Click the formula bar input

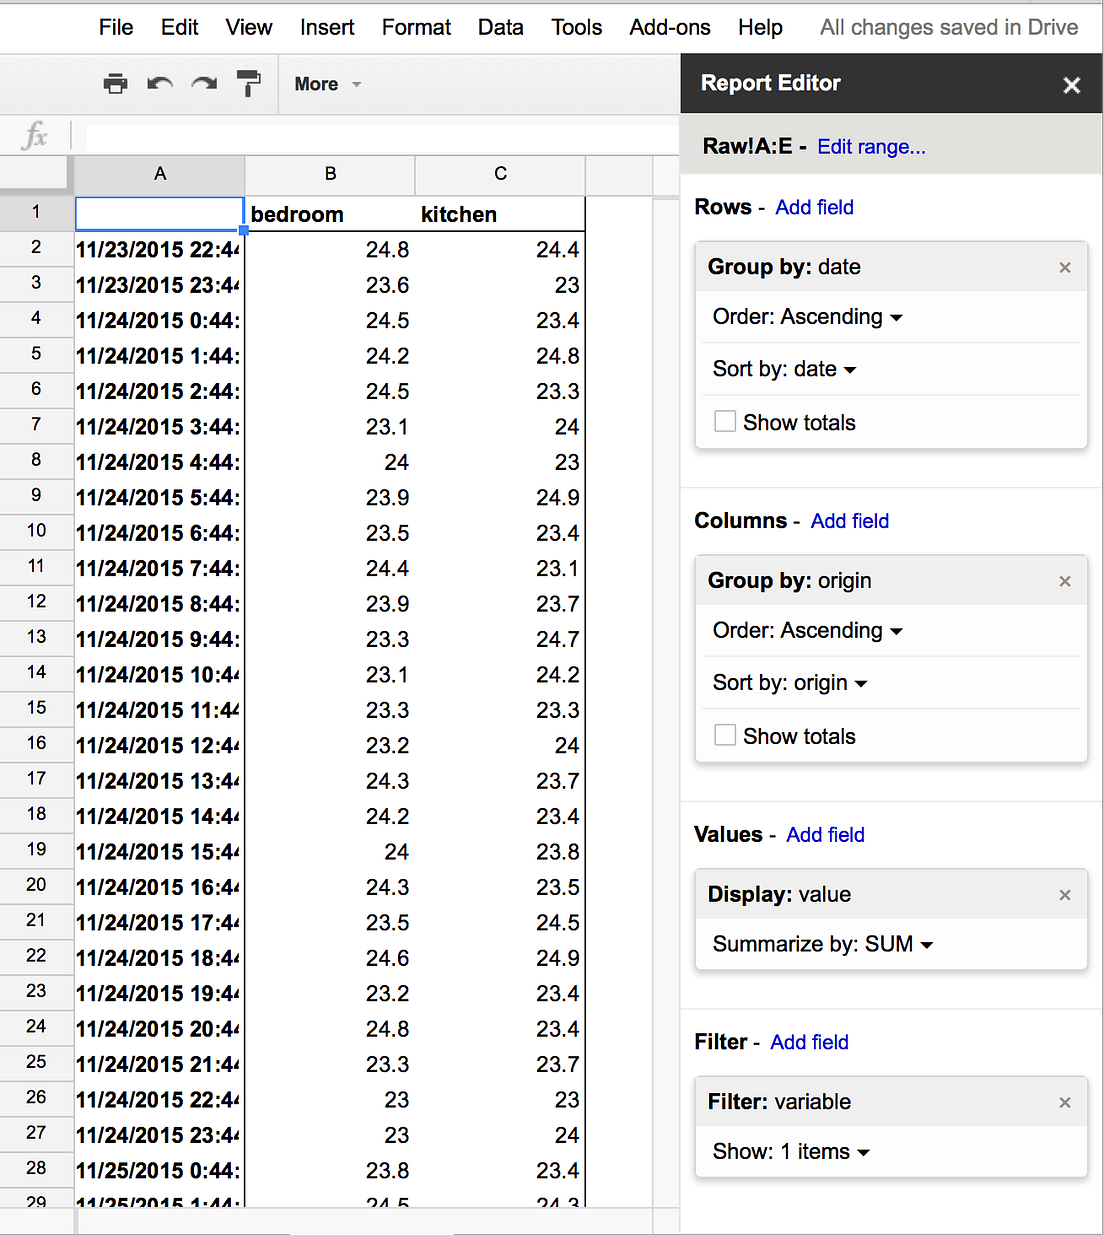click(382, 136)
